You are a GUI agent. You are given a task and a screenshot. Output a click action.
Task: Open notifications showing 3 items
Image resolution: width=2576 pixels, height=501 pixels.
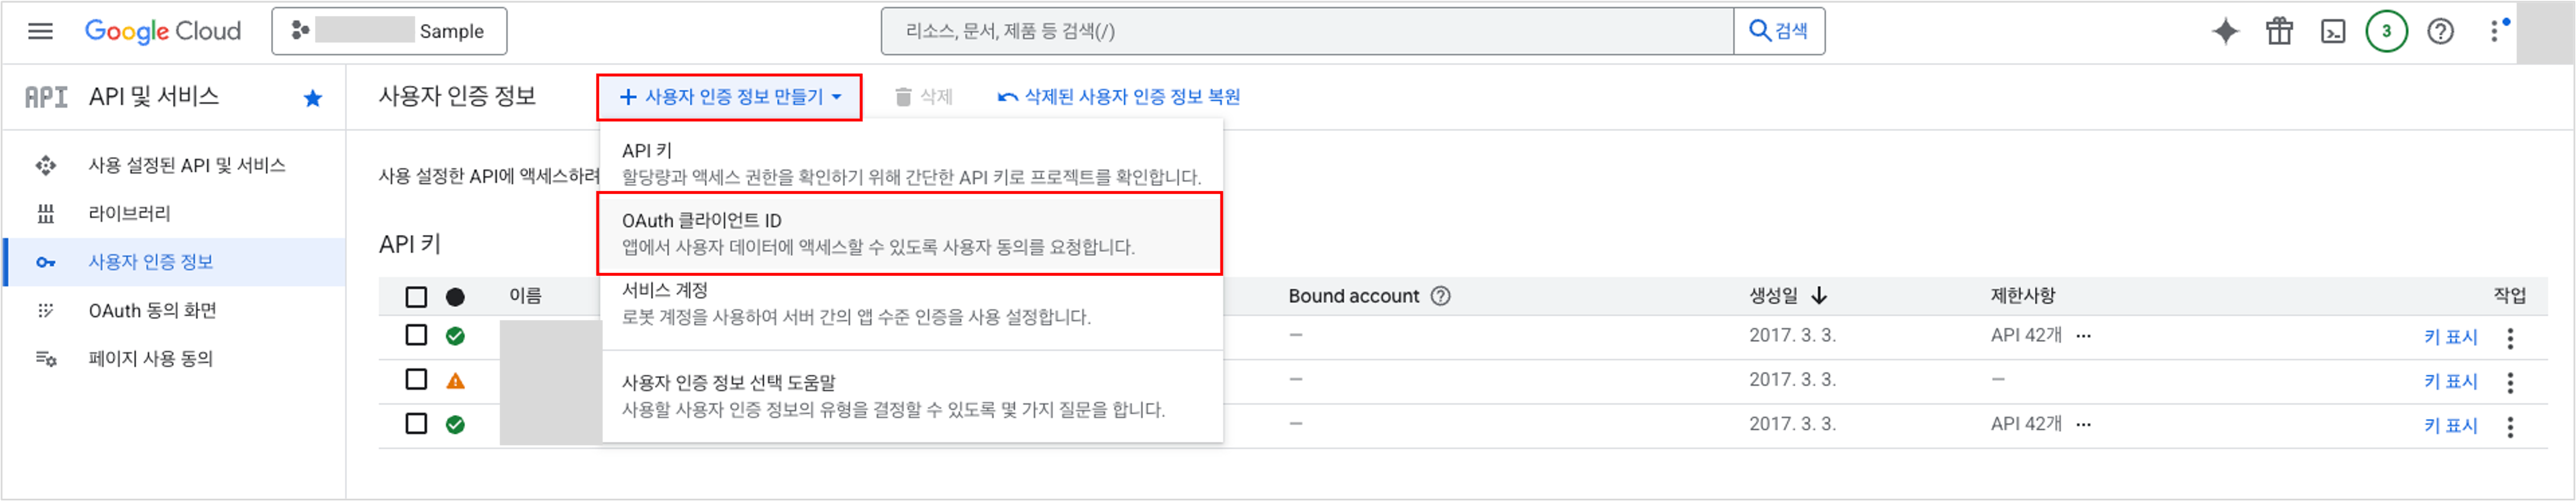click(x=2388, y=31)
